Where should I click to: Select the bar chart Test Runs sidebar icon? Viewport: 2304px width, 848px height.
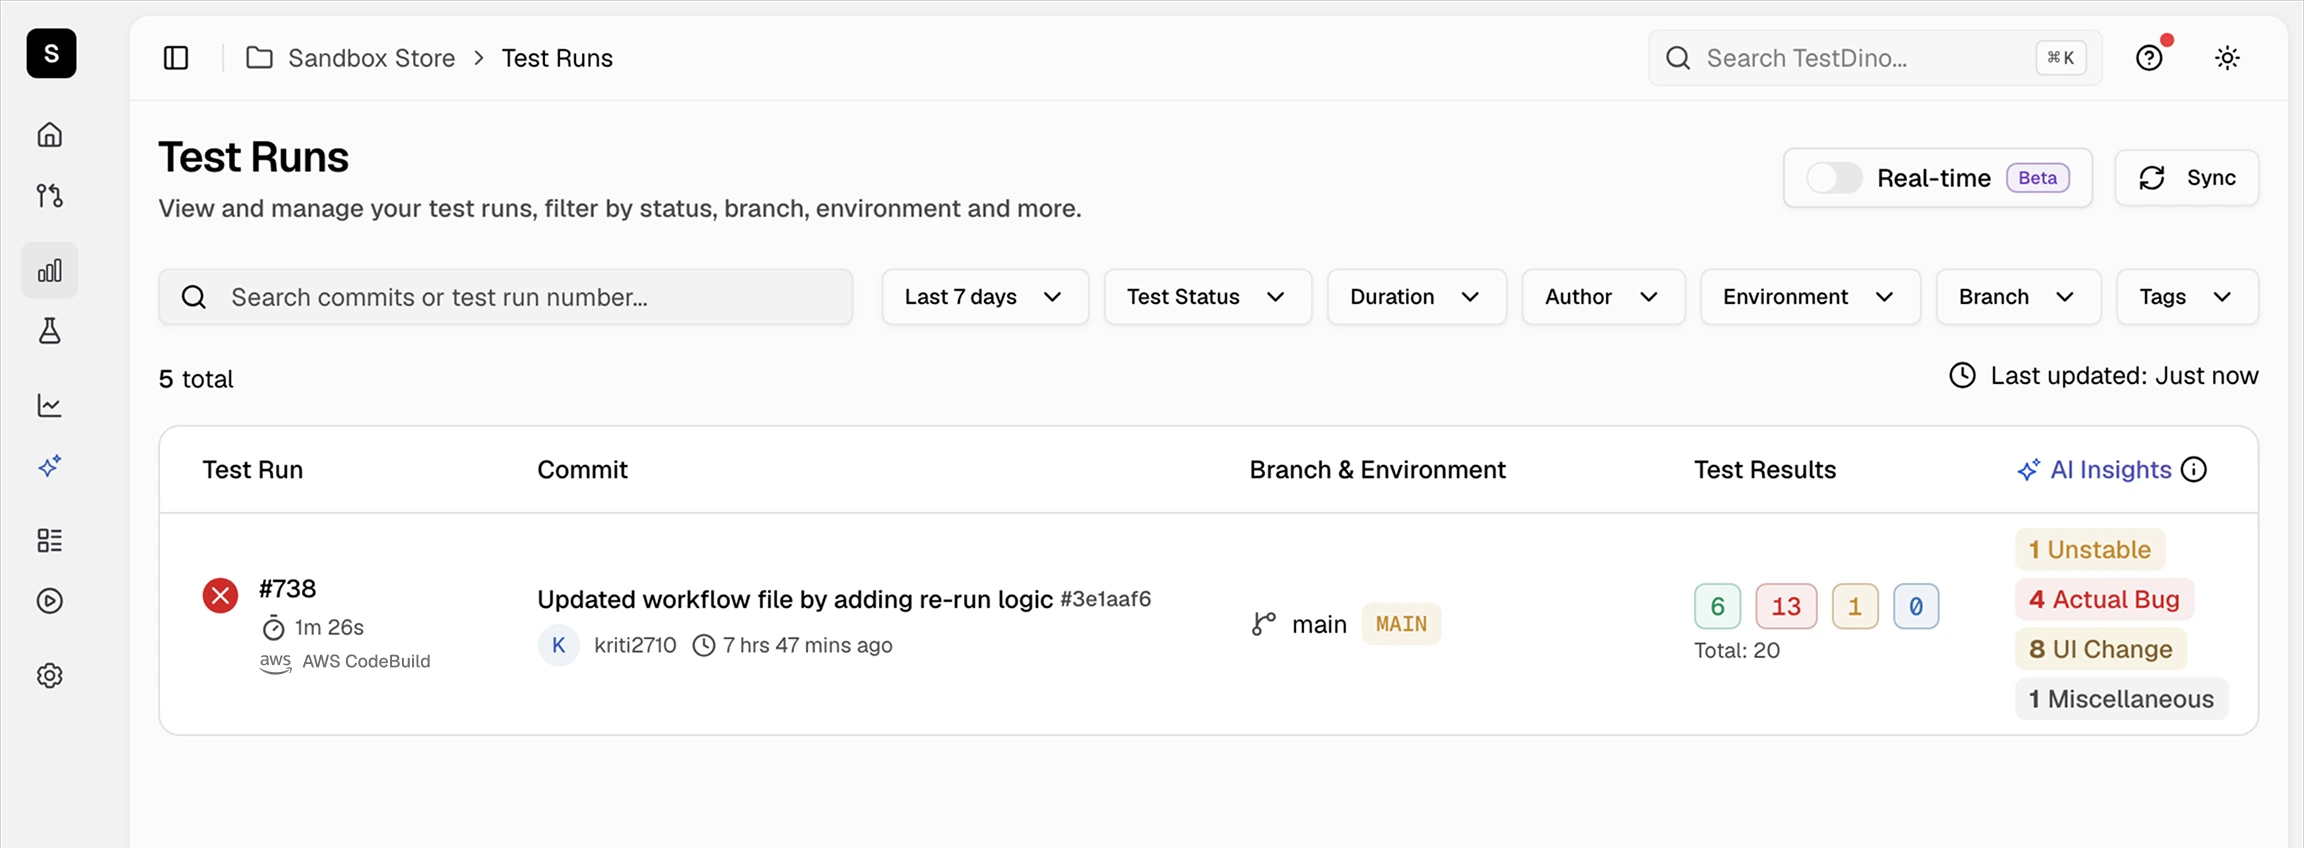tap(50, 270)
